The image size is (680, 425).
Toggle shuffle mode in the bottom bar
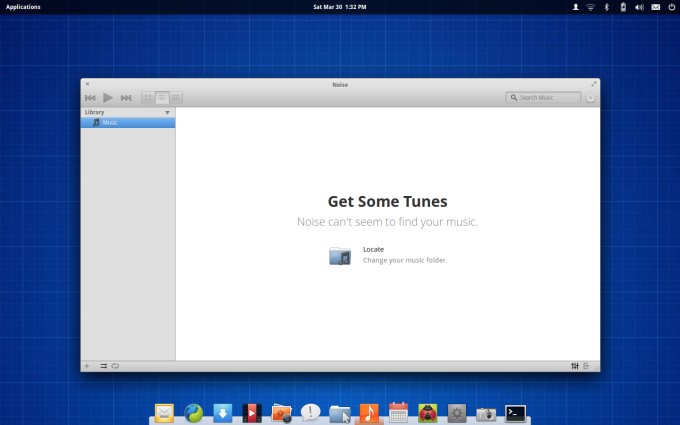click(x=103, y=366)
